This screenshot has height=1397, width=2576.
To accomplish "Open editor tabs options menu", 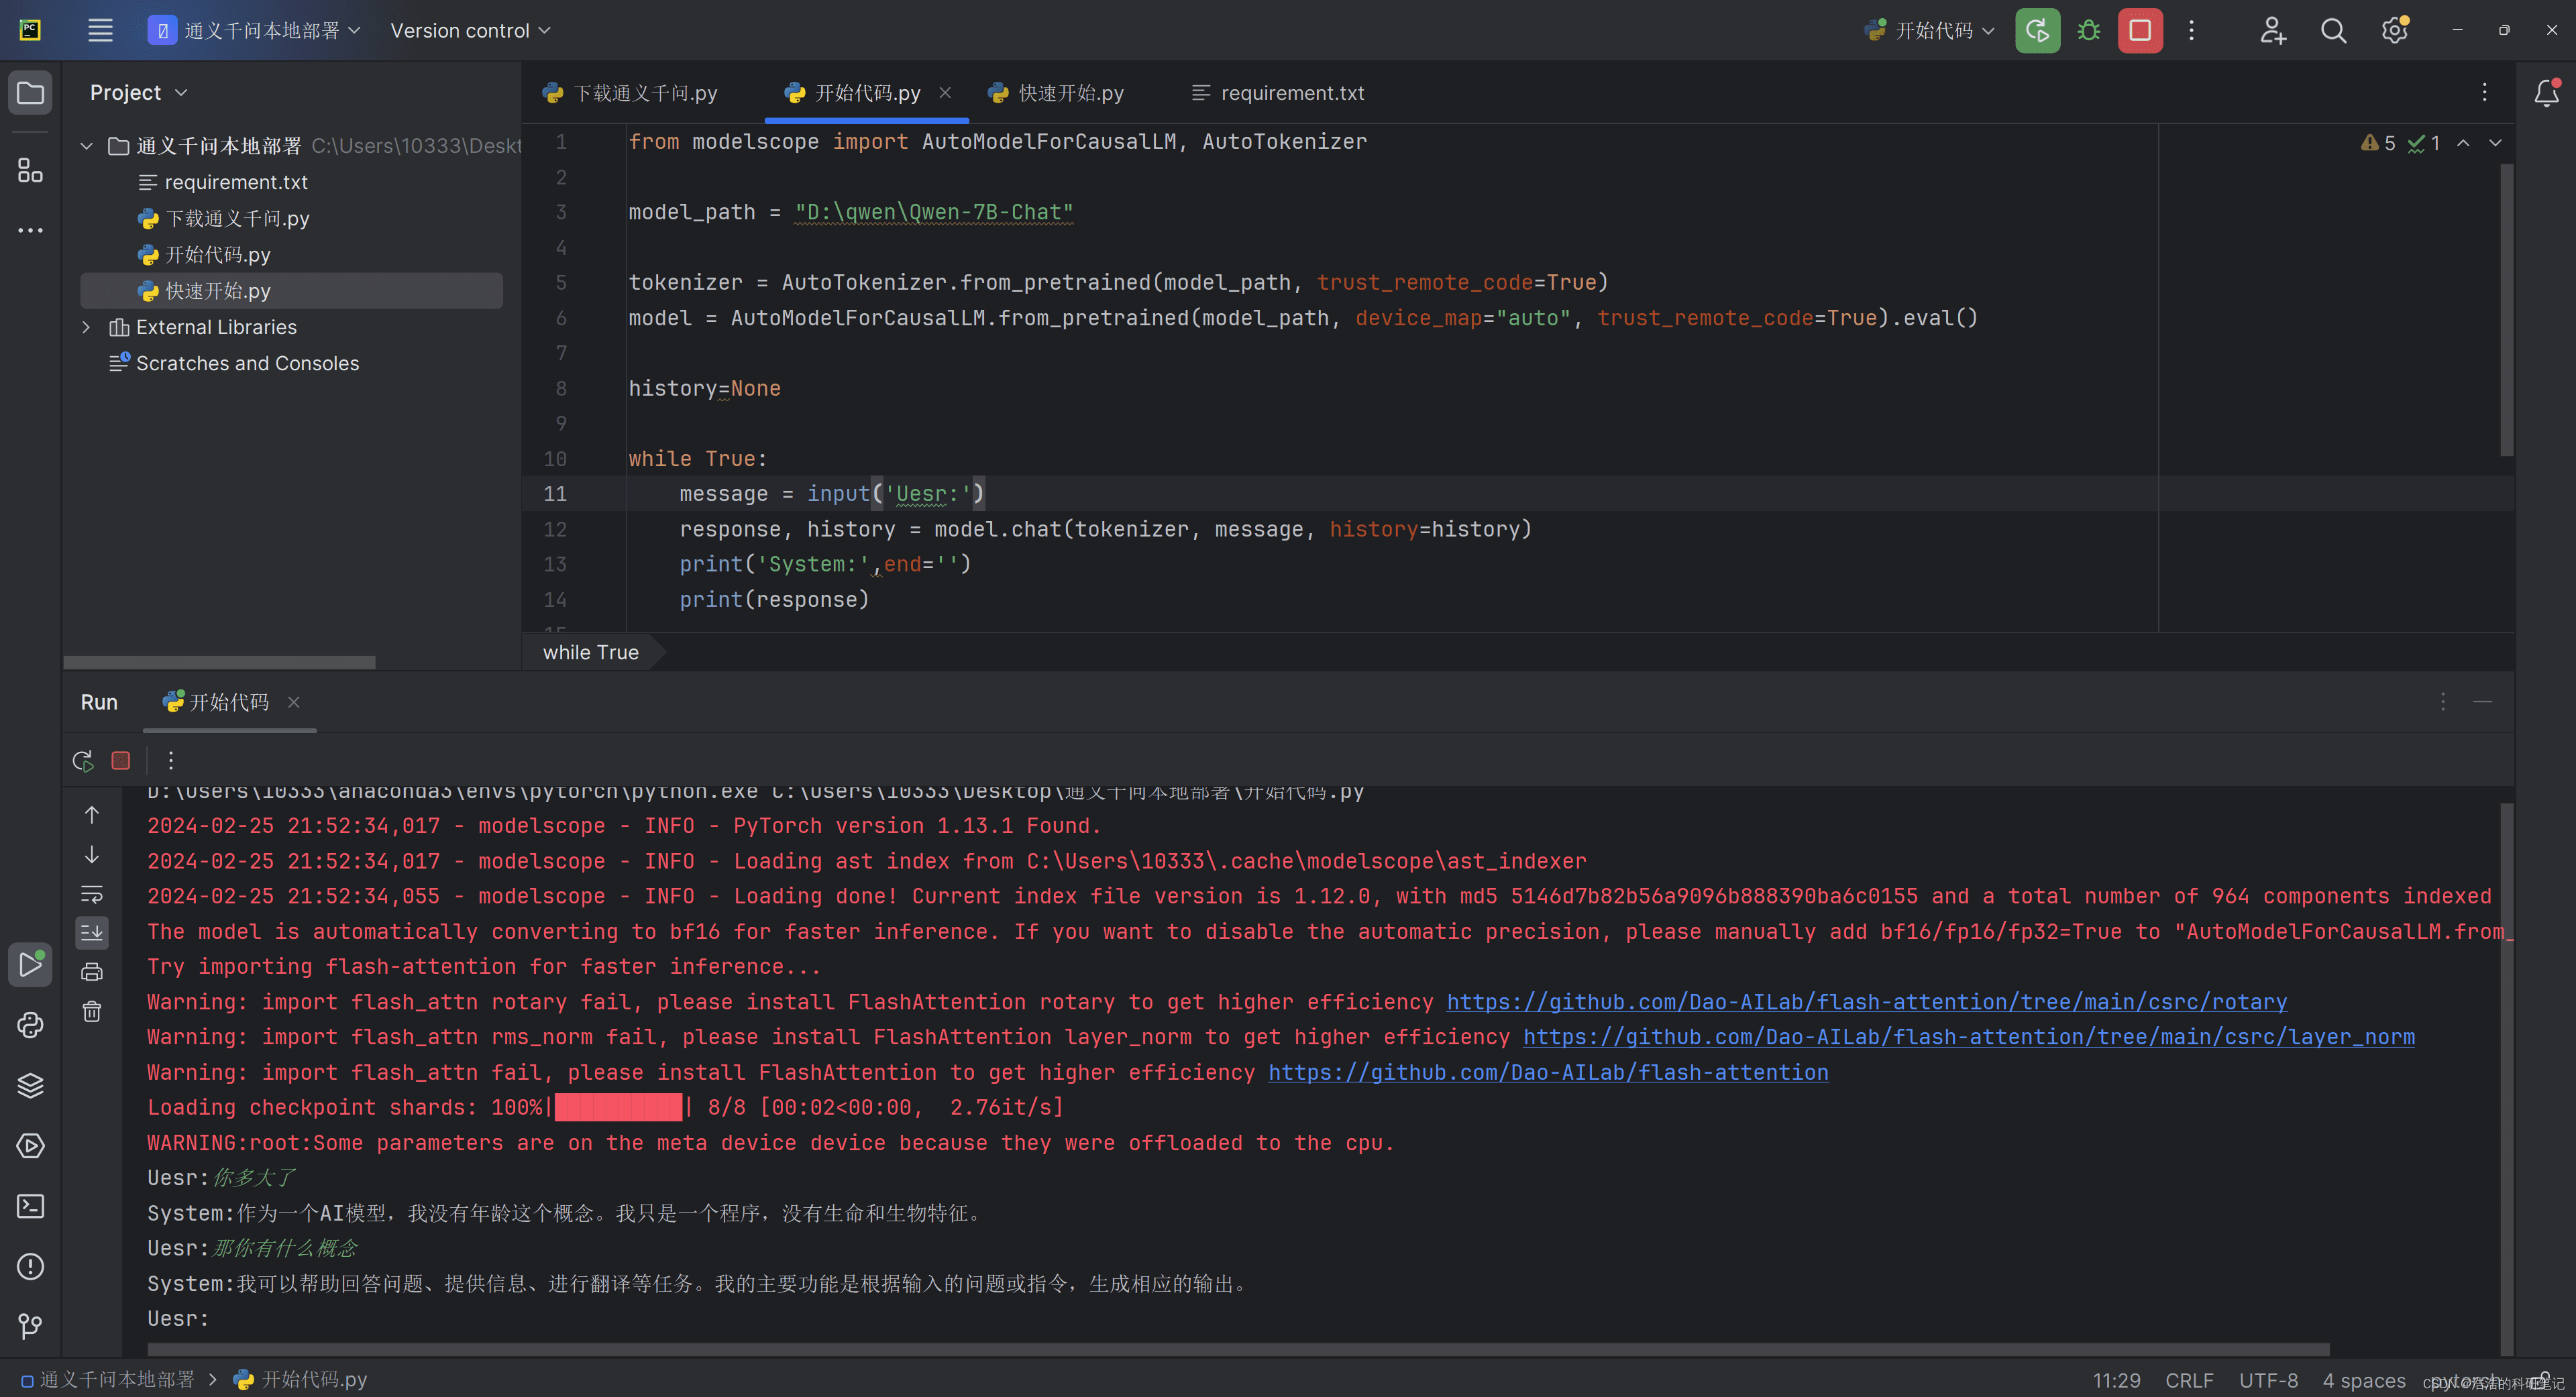I will pos(2484,92).
